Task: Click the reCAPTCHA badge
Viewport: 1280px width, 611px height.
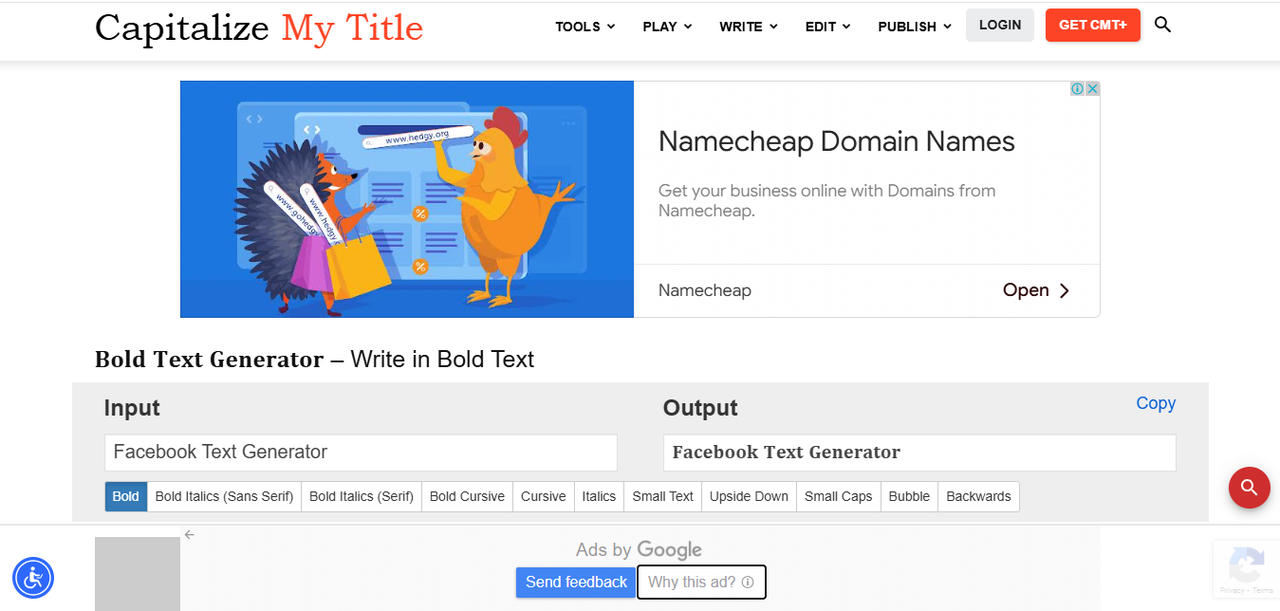Action: (1246, 568)
